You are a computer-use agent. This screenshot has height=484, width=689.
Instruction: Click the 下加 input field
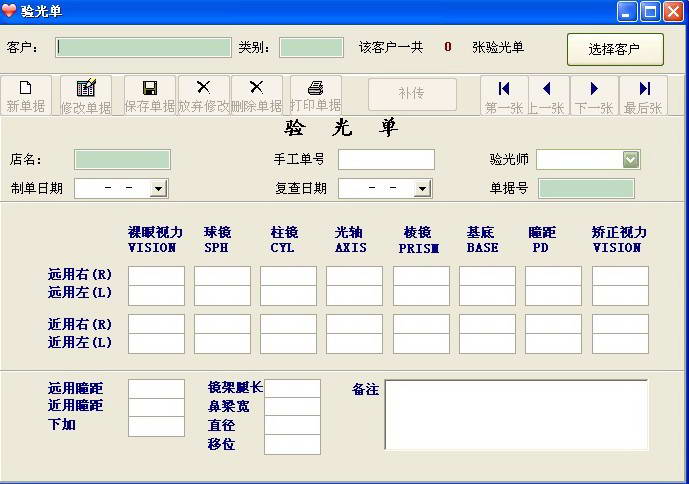(156, 426)
